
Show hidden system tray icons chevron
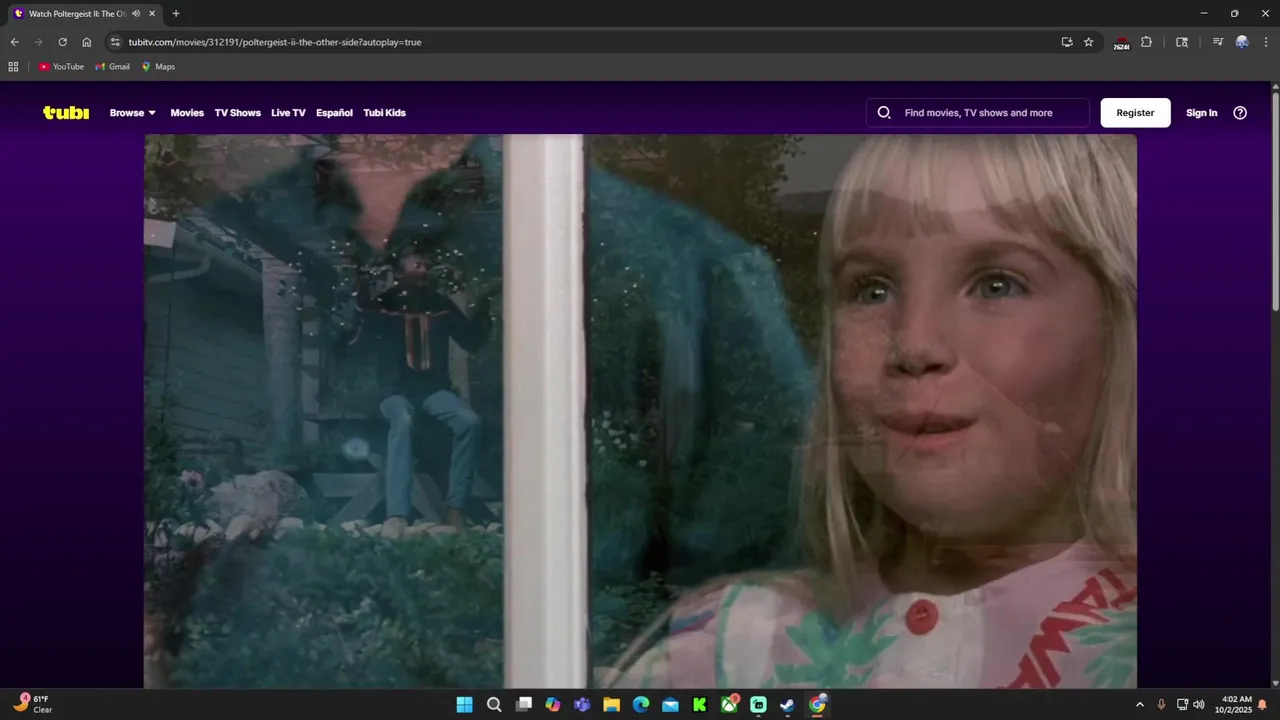coord(1139,705)
